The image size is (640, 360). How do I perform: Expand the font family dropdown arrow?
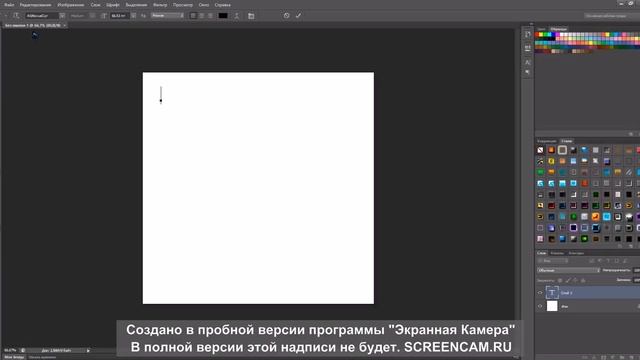click(62, 16)
